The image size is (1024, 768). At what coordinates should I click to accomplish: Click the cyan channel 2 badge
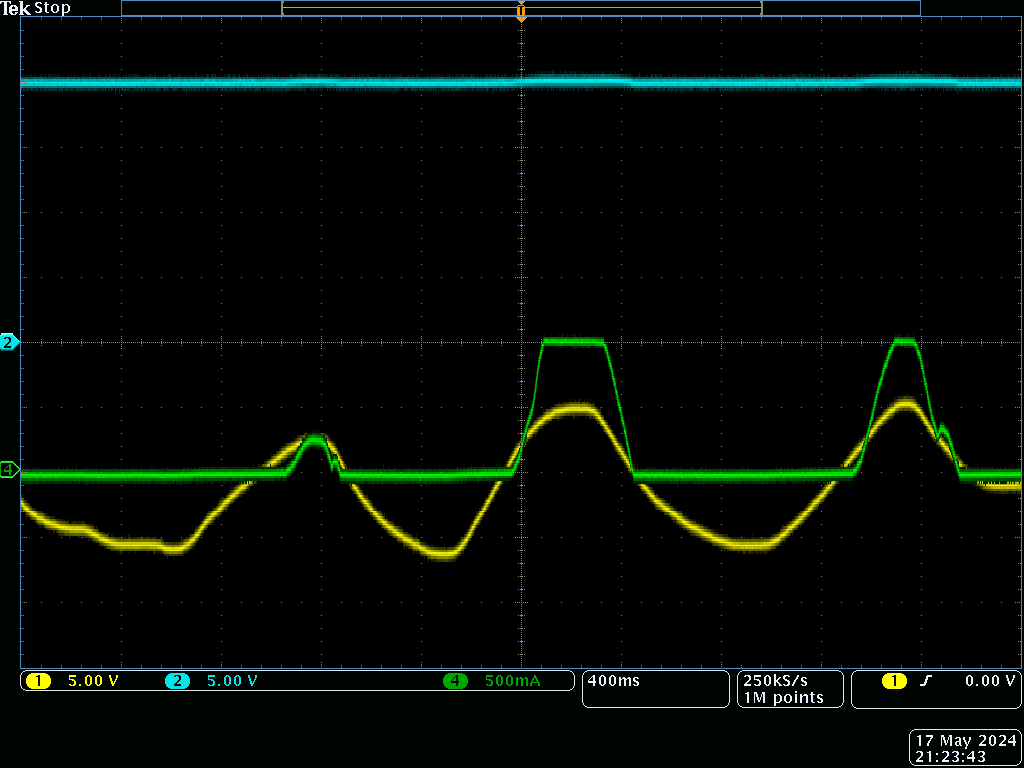point(177,681)
